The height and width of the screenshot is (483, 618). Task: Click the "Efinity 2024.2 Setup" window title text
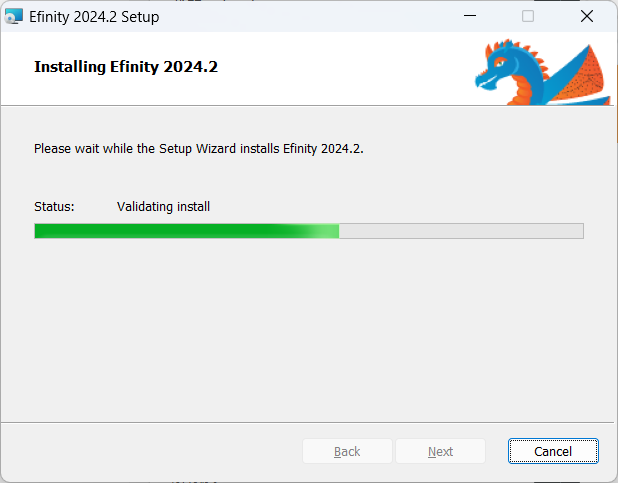click(94, 17)
